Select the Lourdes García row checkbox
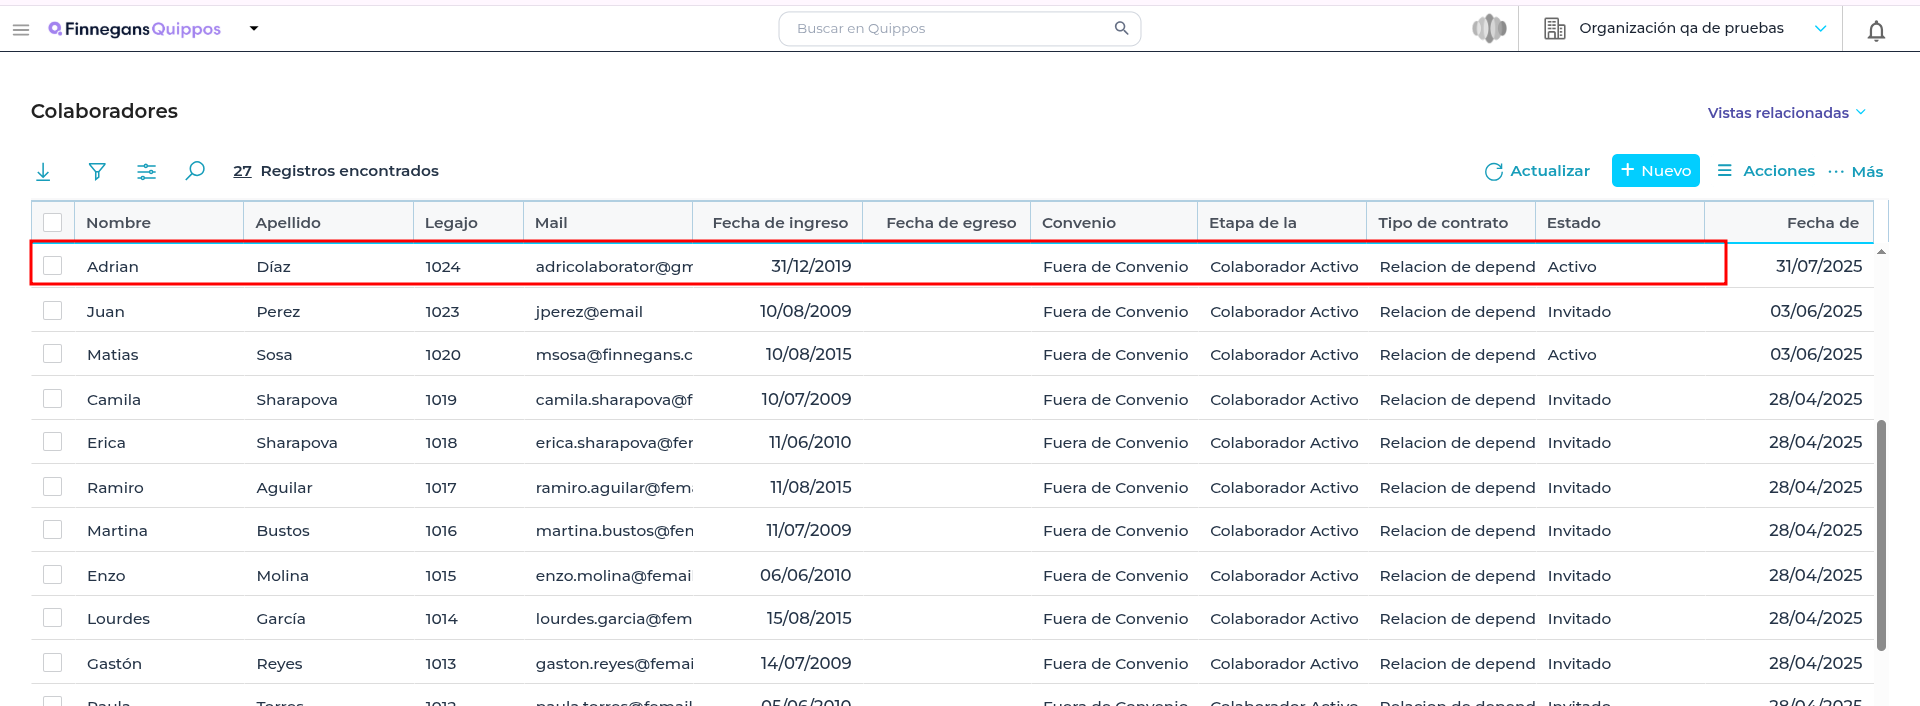The image size is (1920, 706). (x=53, y=618)
